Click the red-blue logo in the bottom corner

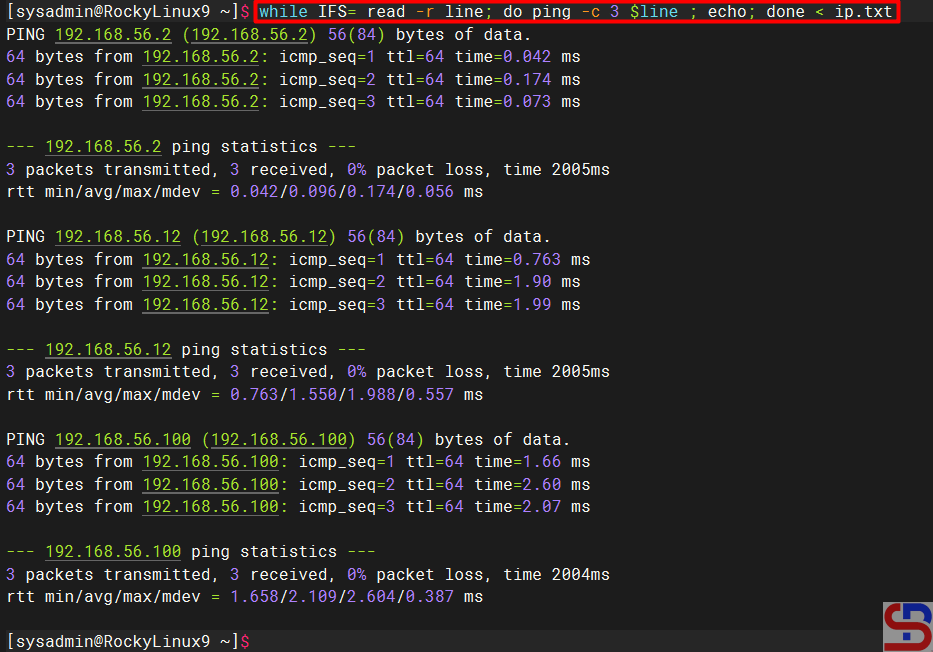(907, 626)
